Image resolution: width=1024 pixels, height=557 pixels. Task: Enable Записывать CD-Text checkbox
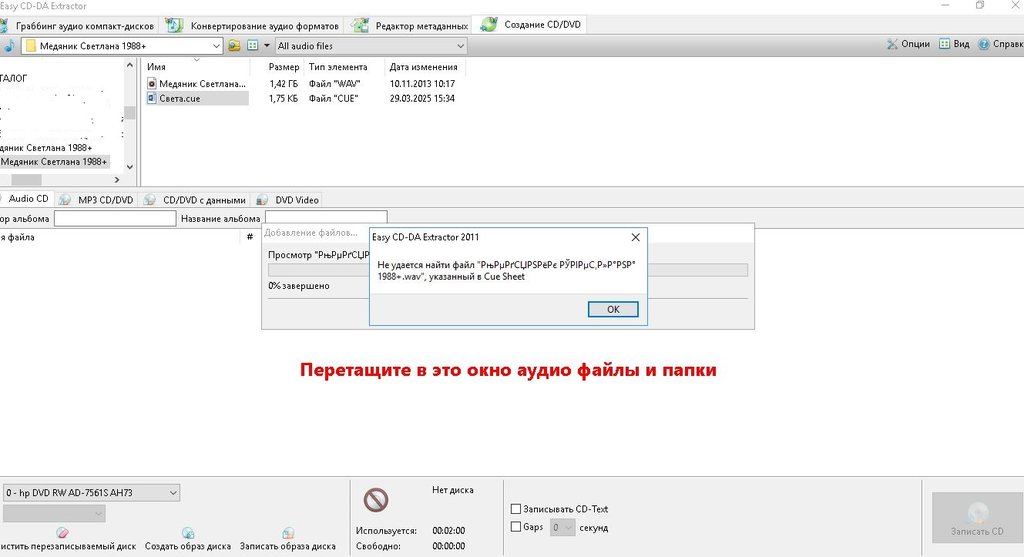516,509
